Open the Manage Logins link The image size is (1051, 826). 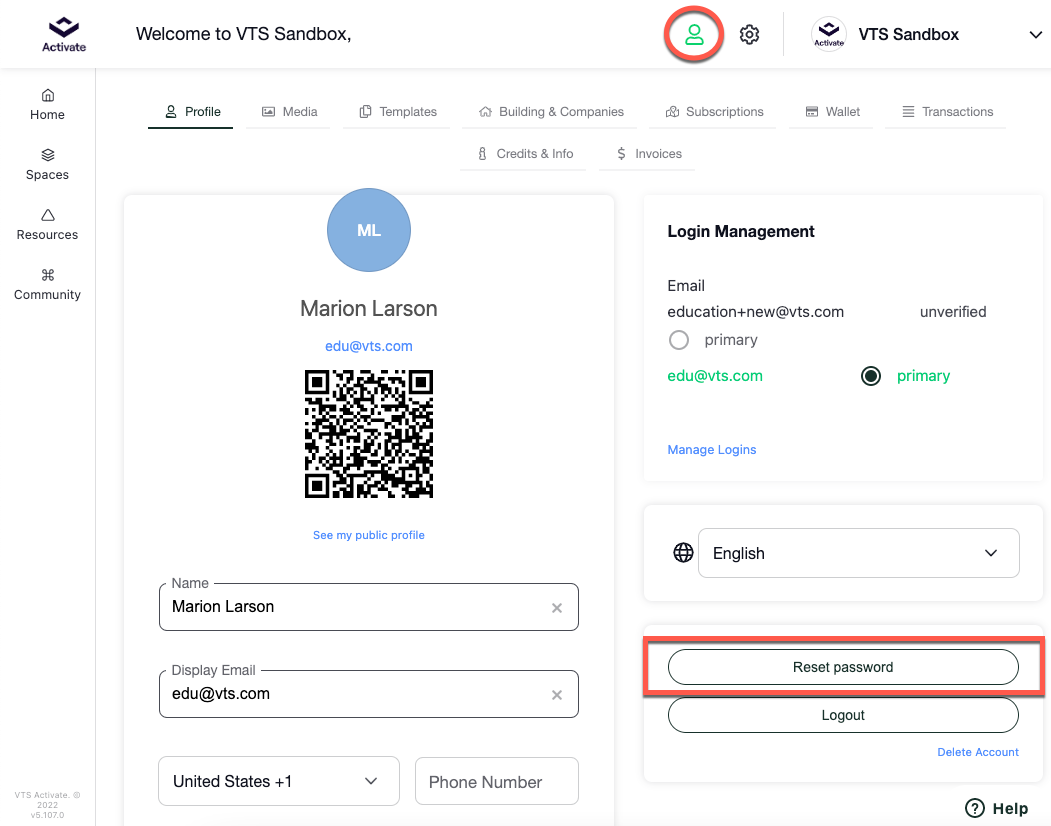712,450
